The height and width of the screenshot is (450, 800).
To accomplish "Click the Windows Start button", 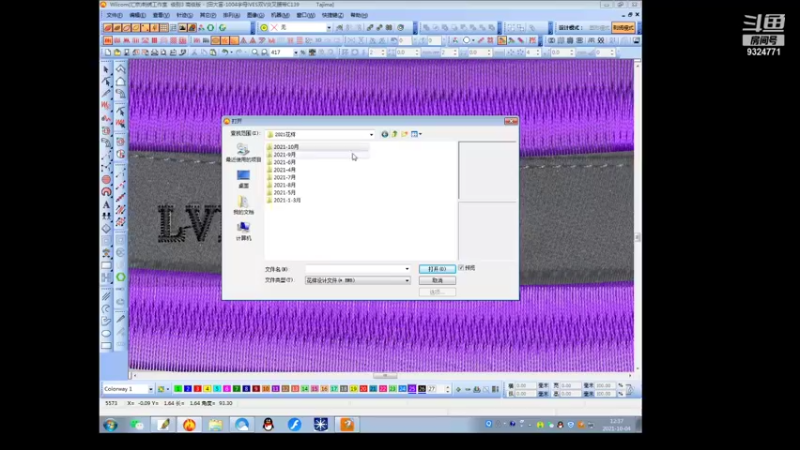I will pos(111,424).
